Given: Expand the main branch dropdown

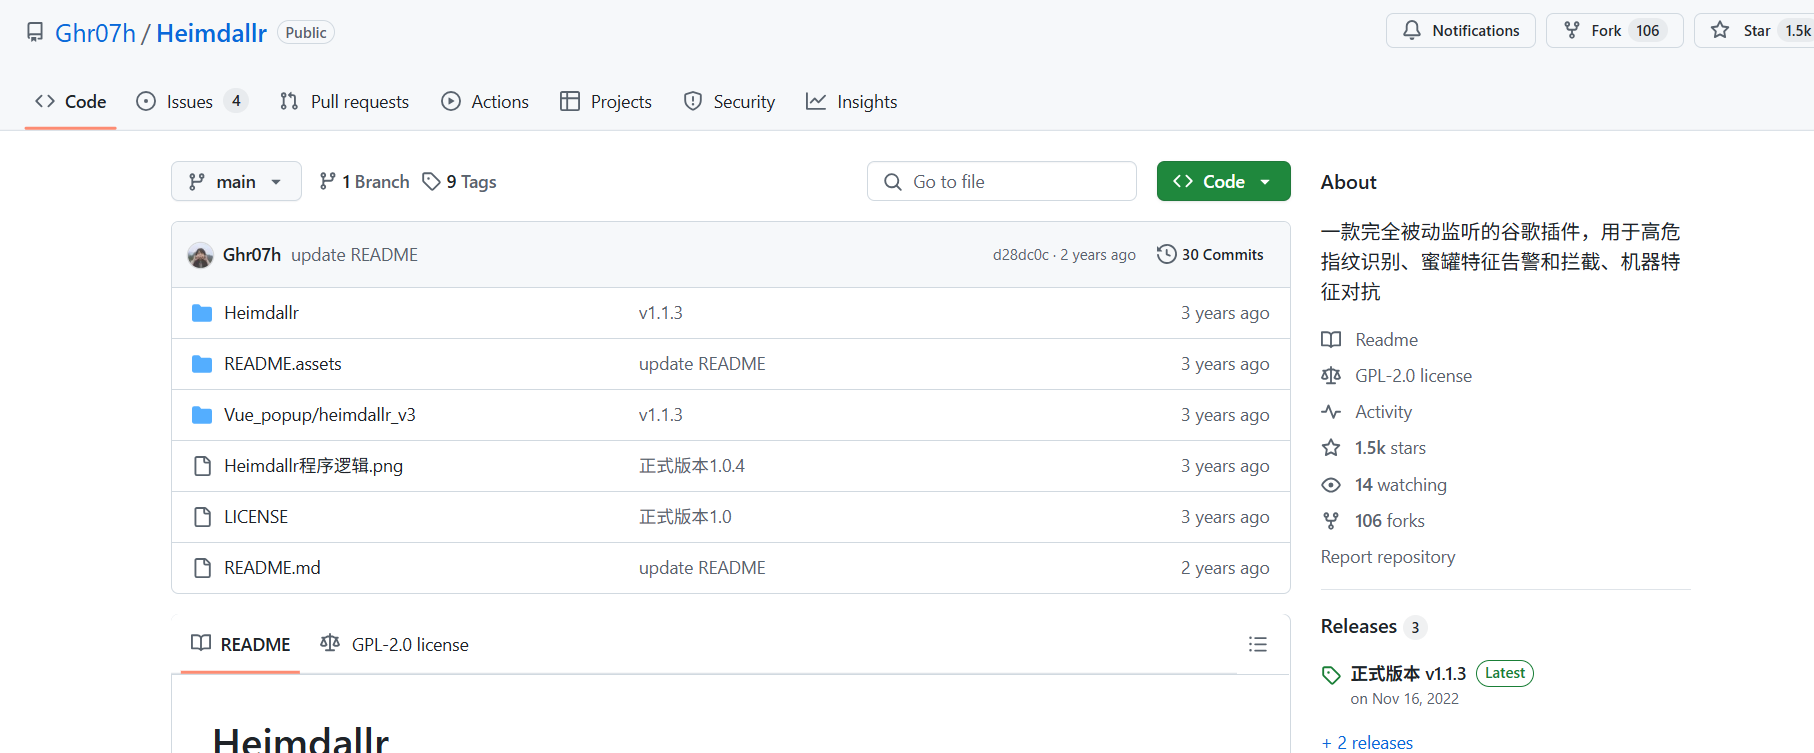Looking at the screenshot, I should coord(236,181).
